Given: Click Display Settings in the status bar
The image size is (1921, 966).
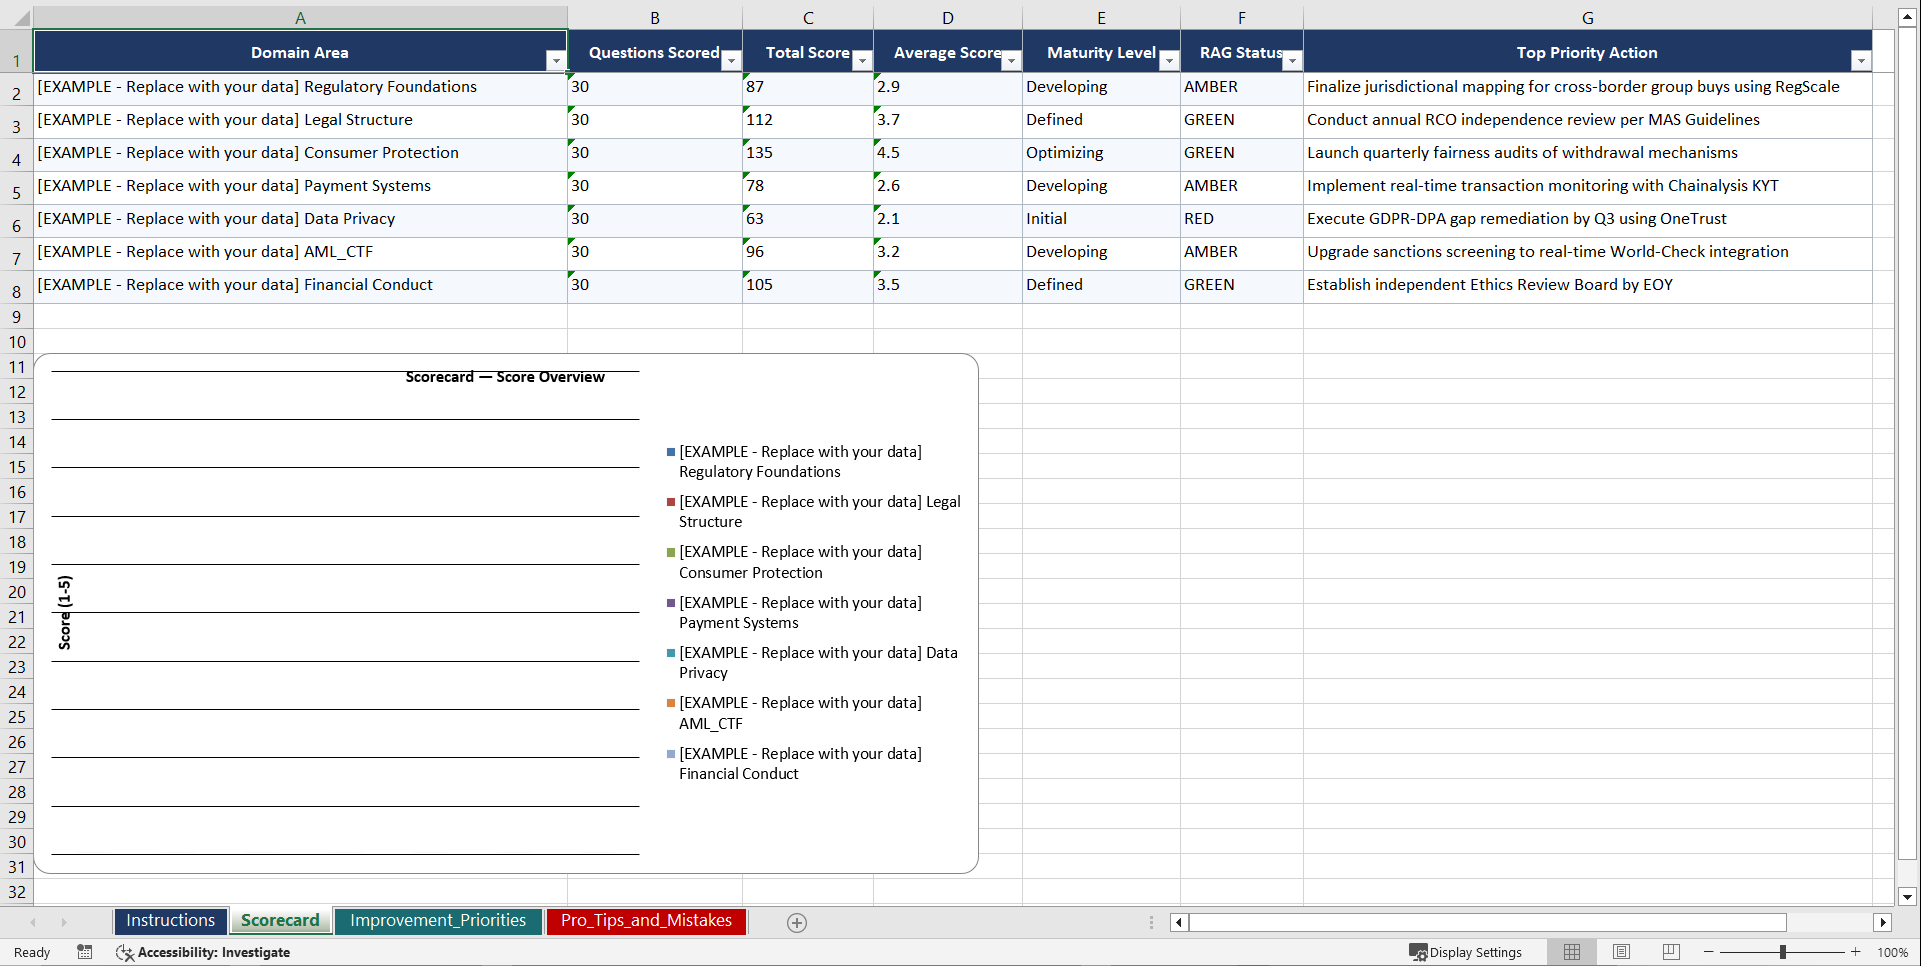Looking at the screenshot, I should [x=1466, y=952].
